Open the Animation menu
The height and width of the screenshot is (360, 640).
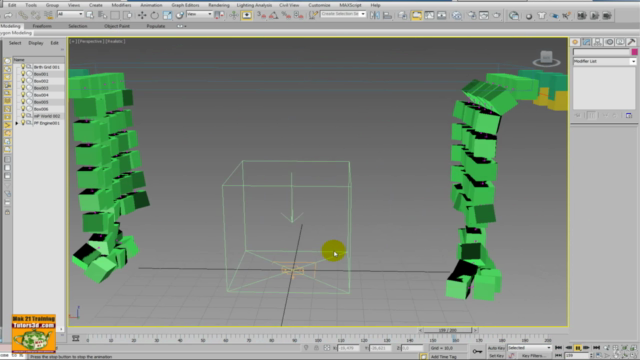151,5
